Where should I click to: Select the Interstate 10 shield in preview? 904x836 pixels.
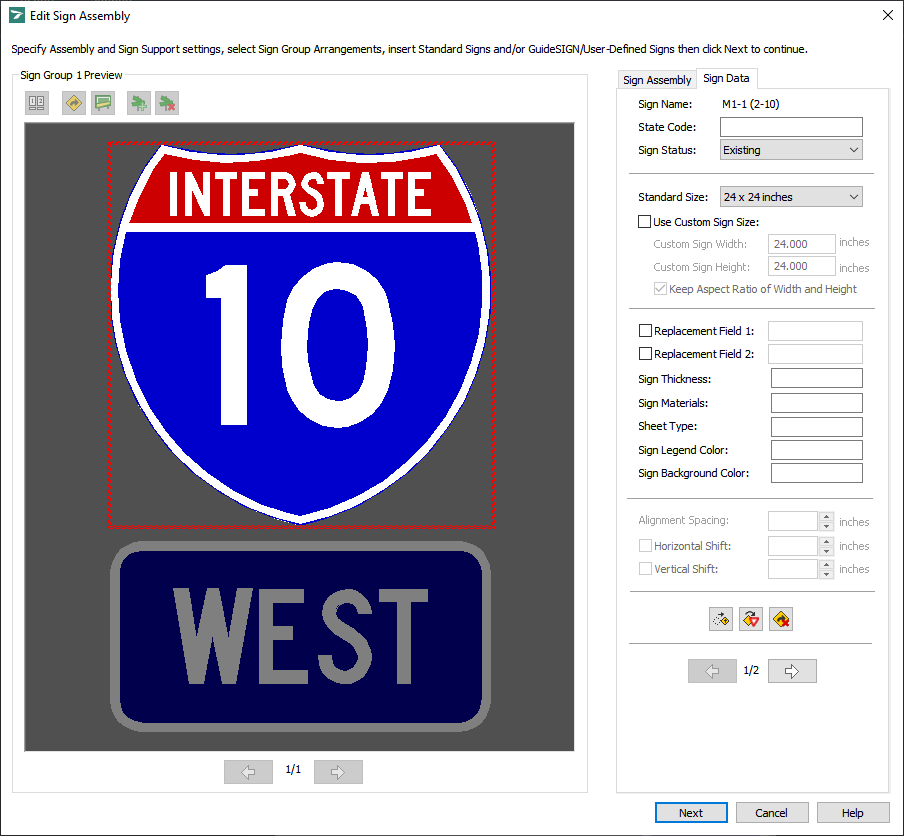300,334
